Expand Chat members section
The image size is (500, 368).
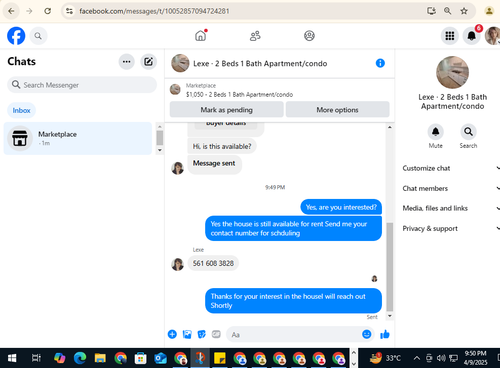(x=451, y=188)
